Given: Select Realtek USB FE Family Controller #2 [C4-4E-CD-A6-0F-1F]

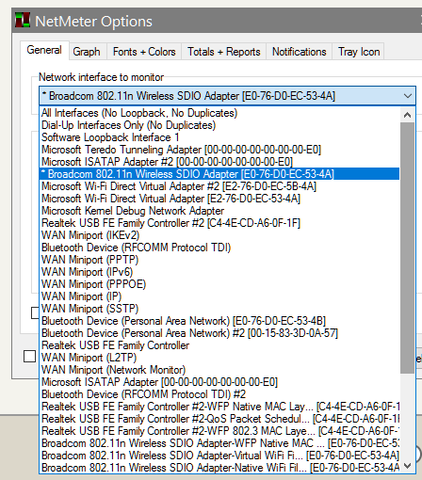Looking at the screenshot, I should click(220, 223).
